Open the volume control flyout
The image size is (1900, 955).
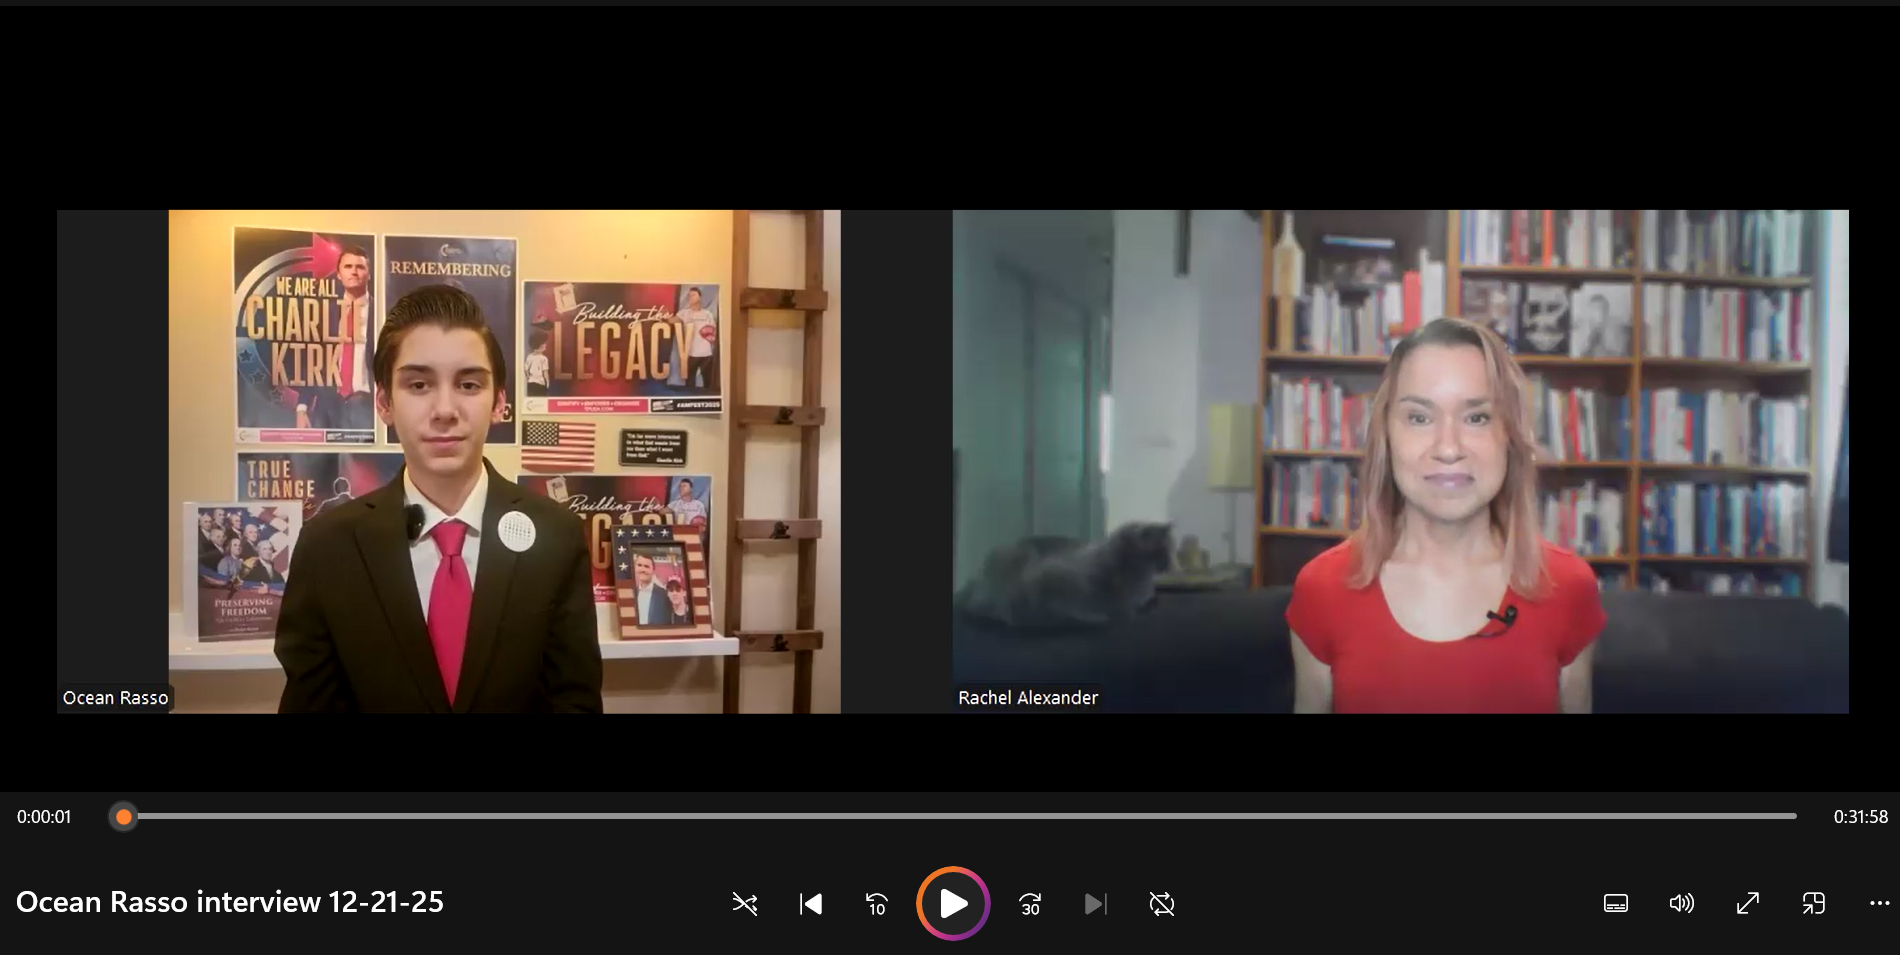1681,904
